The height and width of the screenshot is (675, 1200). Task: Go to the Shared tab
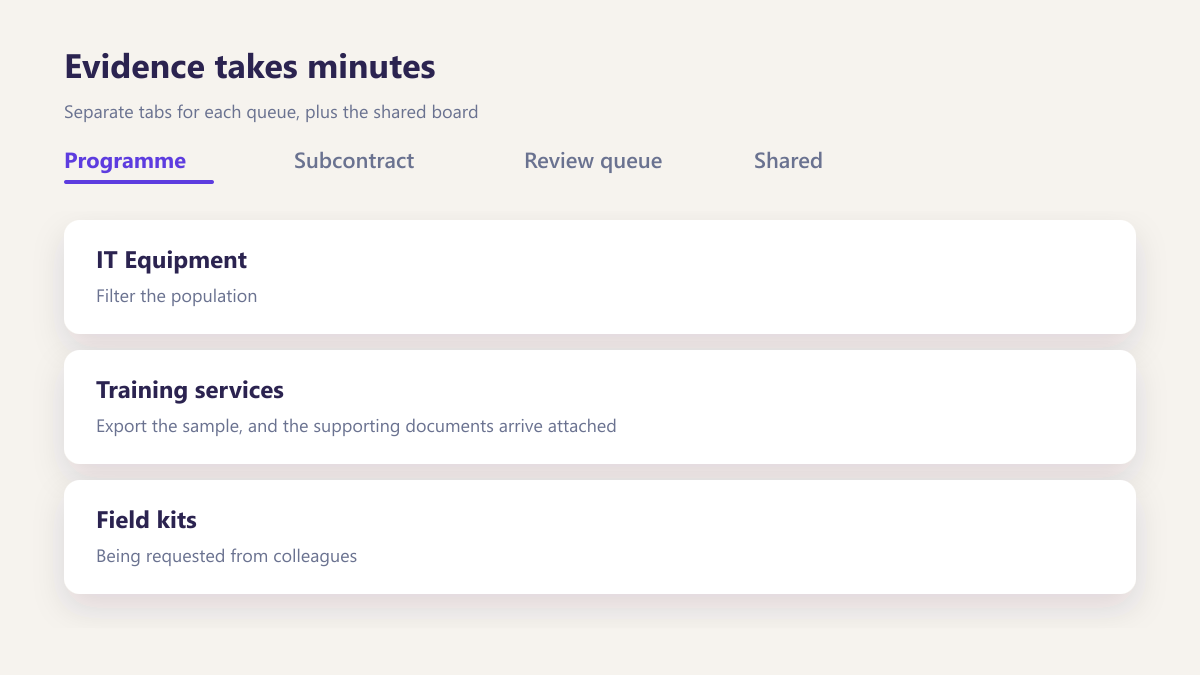pos(788,161)
